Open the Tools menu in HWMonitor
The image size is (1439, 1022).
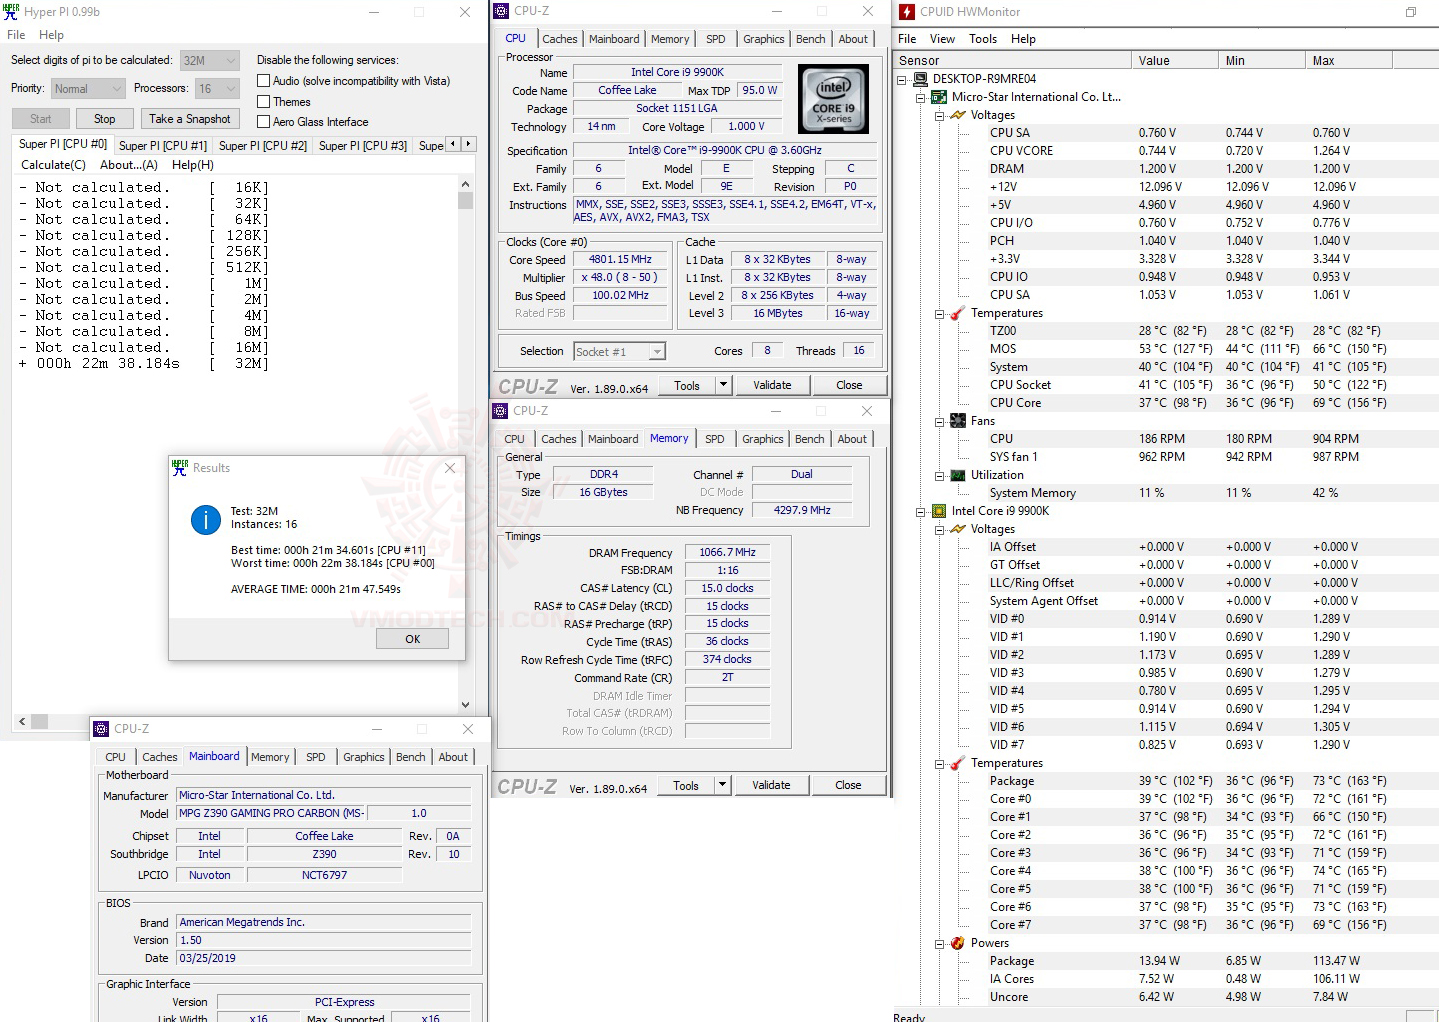pyautogui.click(x=983, y=39)
